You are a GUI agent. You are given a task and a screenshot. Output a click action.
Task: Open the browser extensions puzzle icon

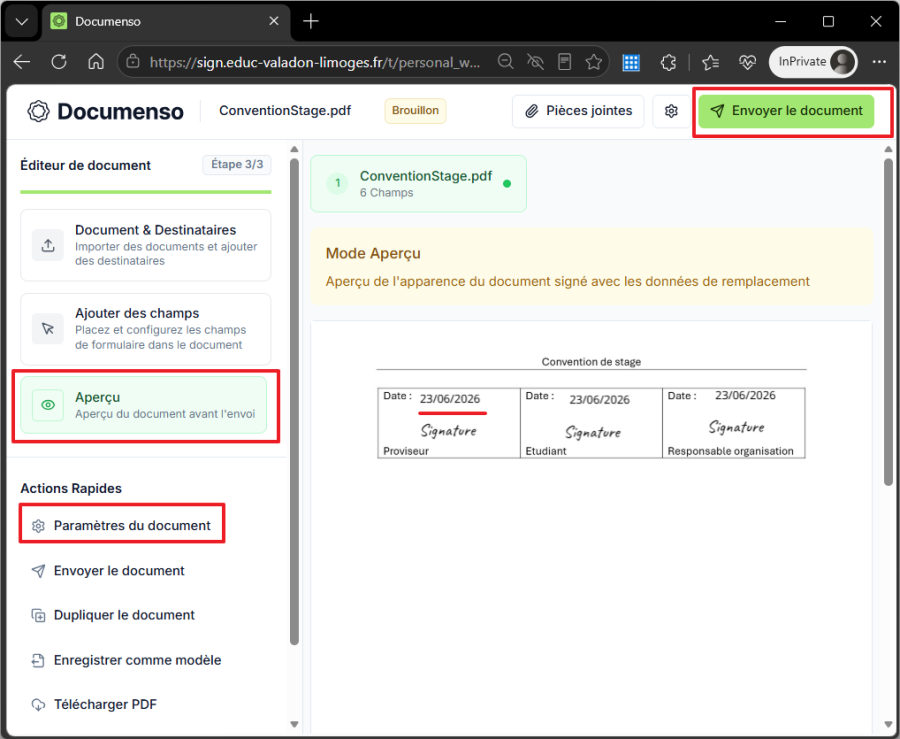[x=668, y=62]
